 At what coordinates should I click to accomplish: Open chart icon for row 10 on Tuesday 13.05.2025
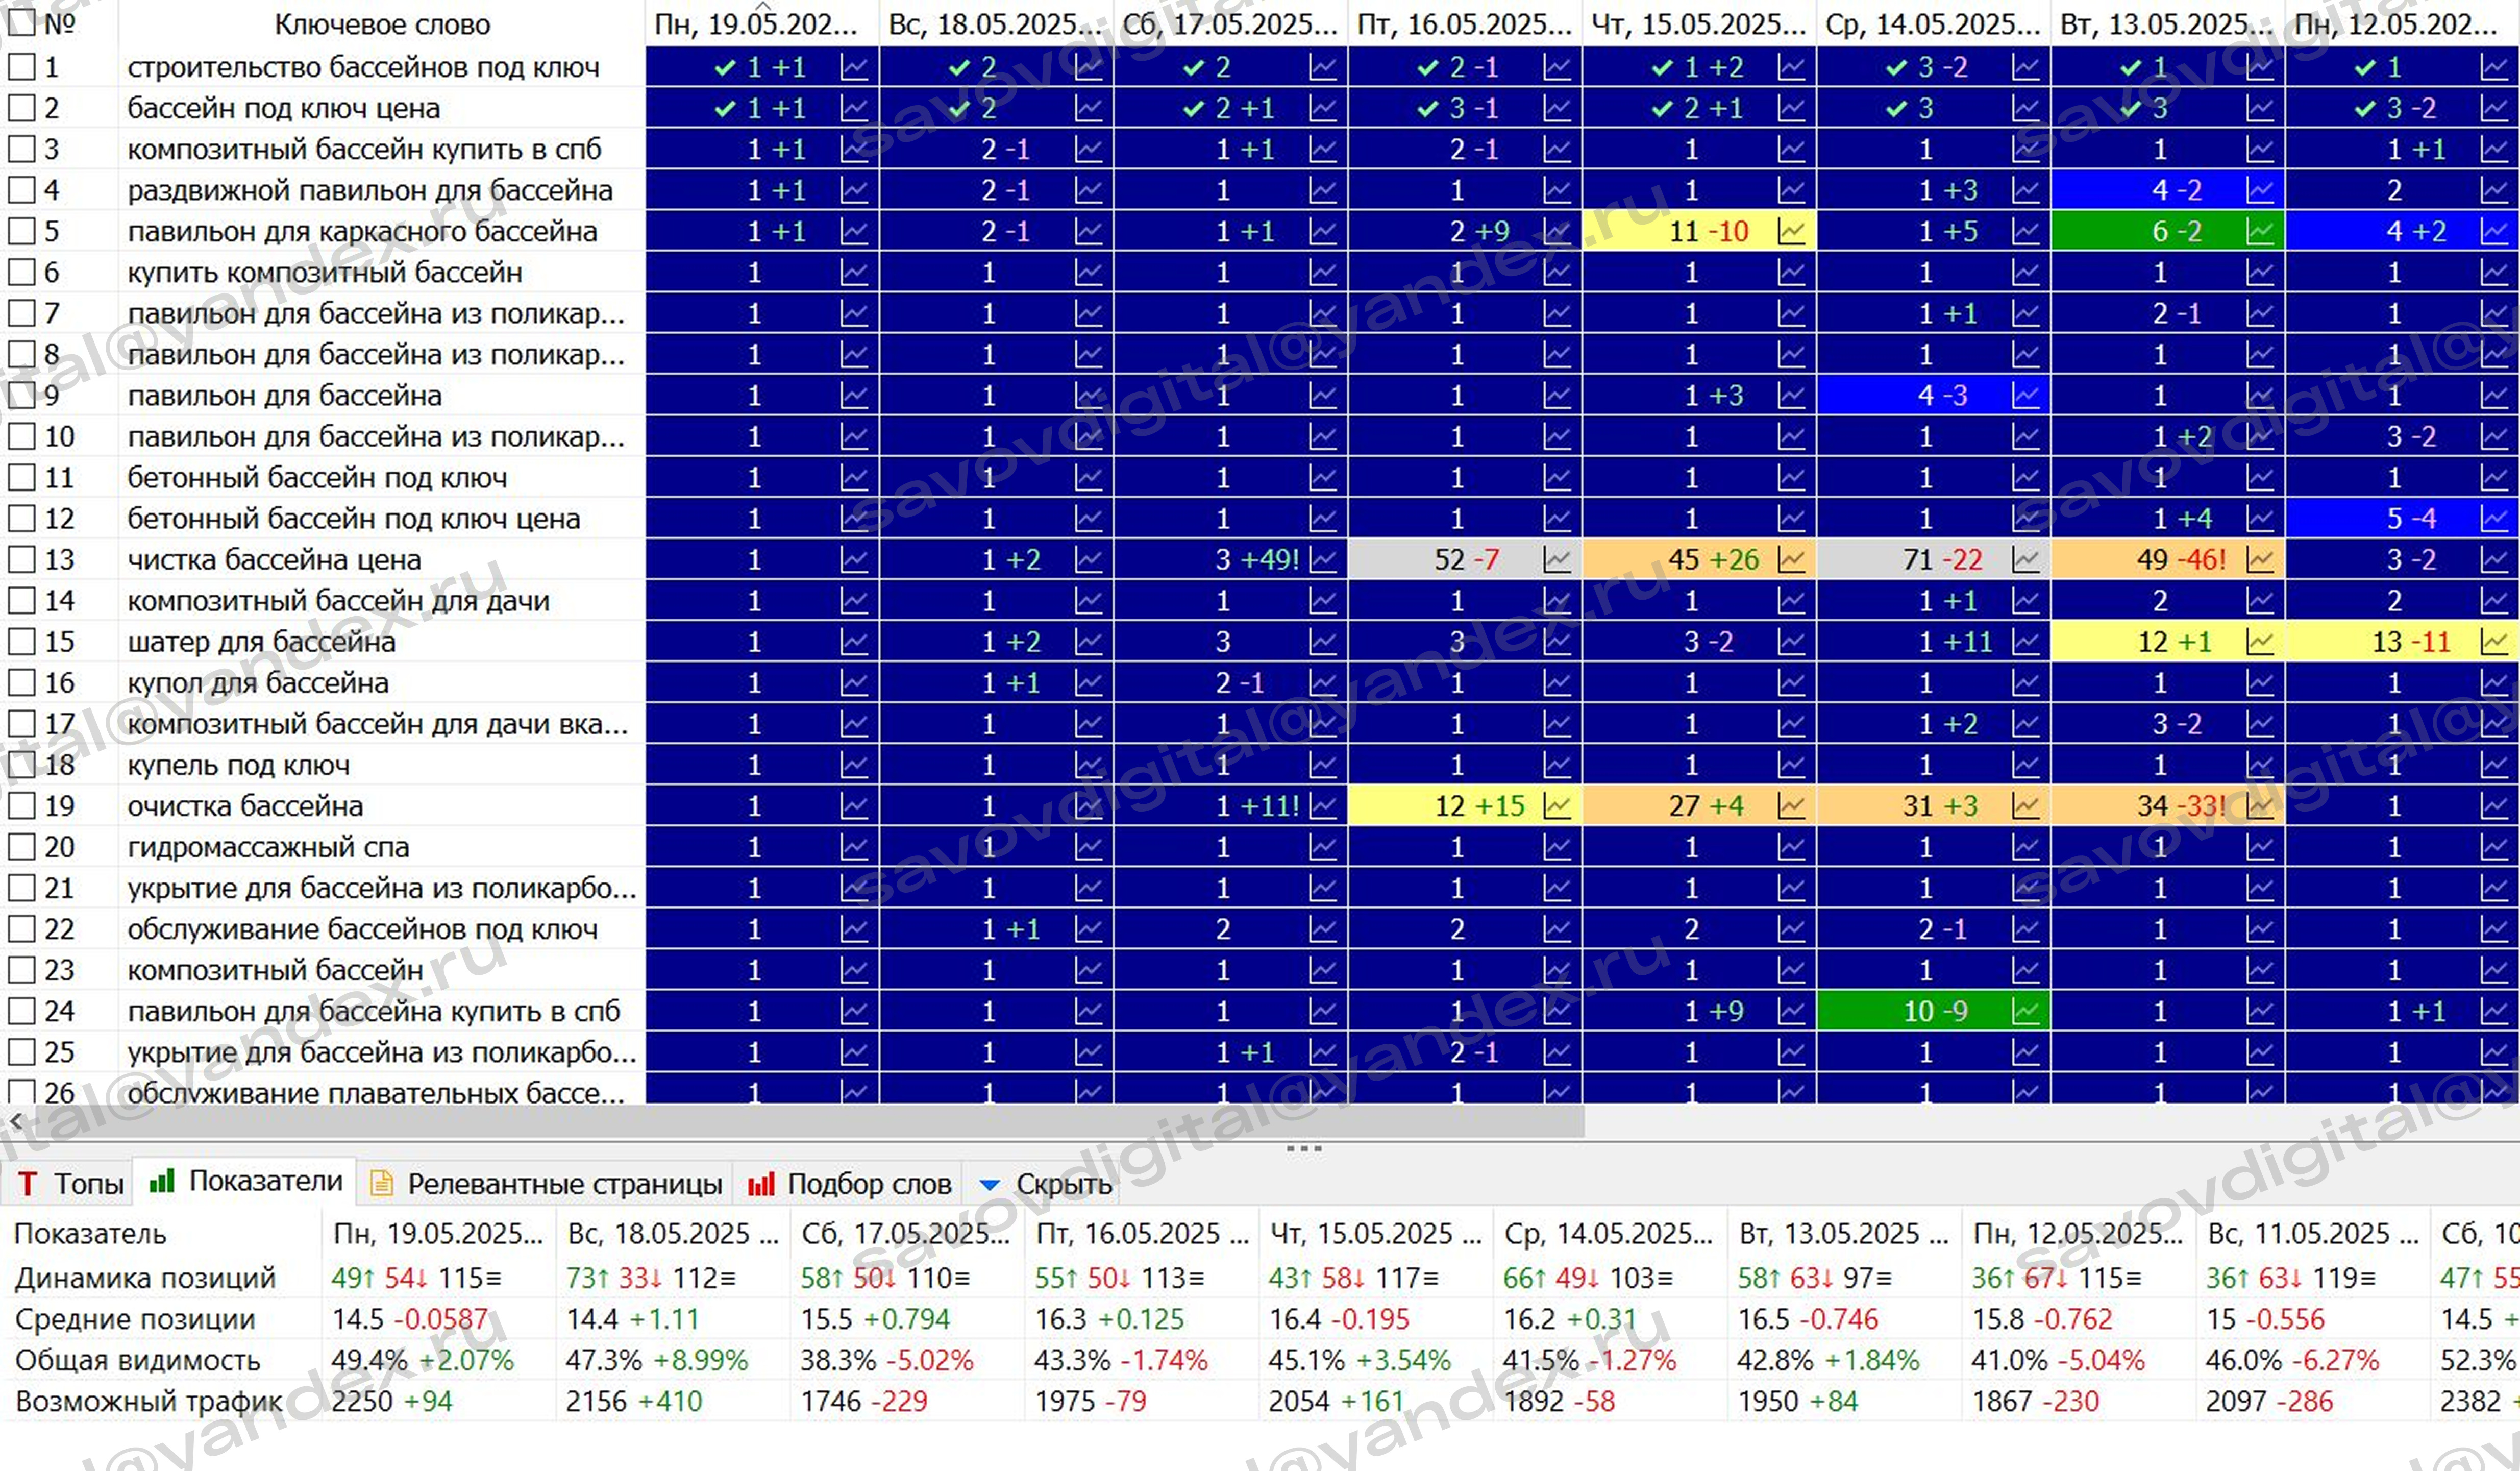pyautogui.click(x=2260, y=436)
